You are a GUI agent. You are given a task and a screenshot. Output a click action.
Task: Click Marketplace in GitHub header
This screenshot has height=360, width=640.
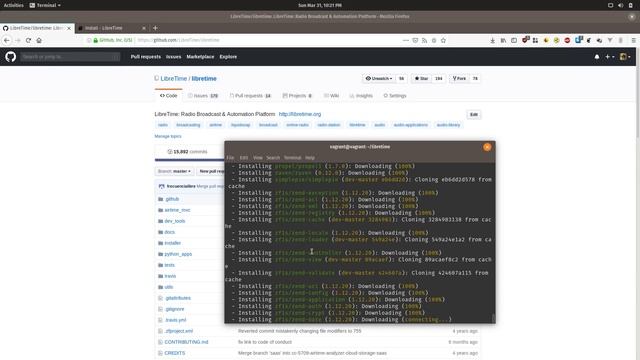(200, 57)
